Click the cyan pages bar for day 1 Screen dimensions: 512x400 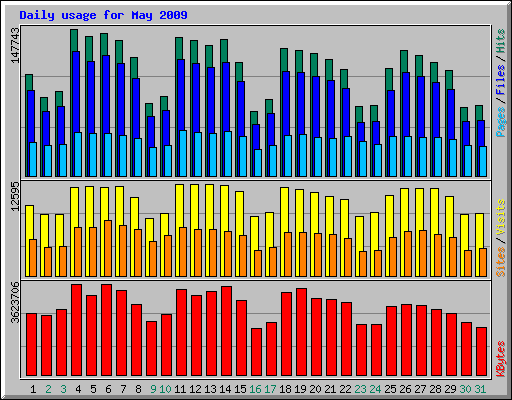[x=33, y=159]
